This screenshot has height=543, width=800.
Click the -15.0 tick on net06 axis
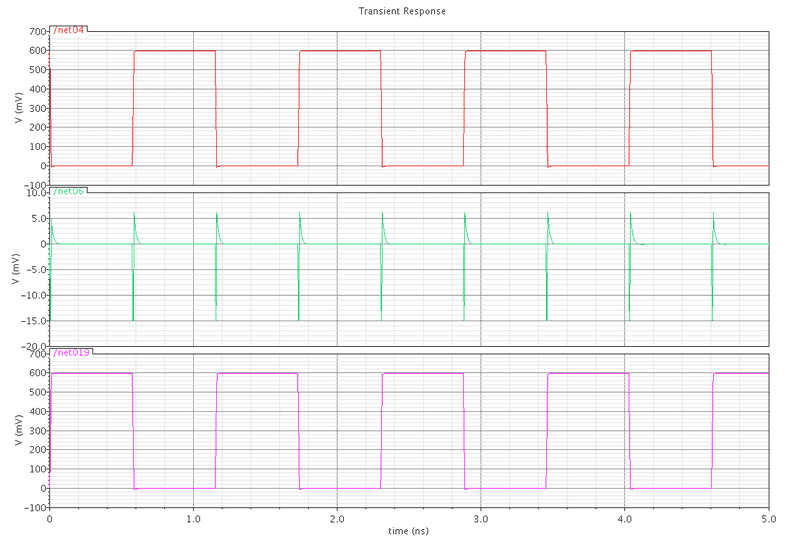click(34, 321)
